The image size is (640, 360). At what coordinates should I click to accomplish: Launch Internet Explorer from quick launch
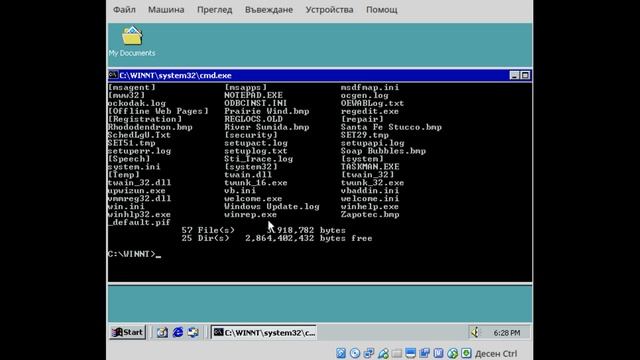[x=178, y=333]
